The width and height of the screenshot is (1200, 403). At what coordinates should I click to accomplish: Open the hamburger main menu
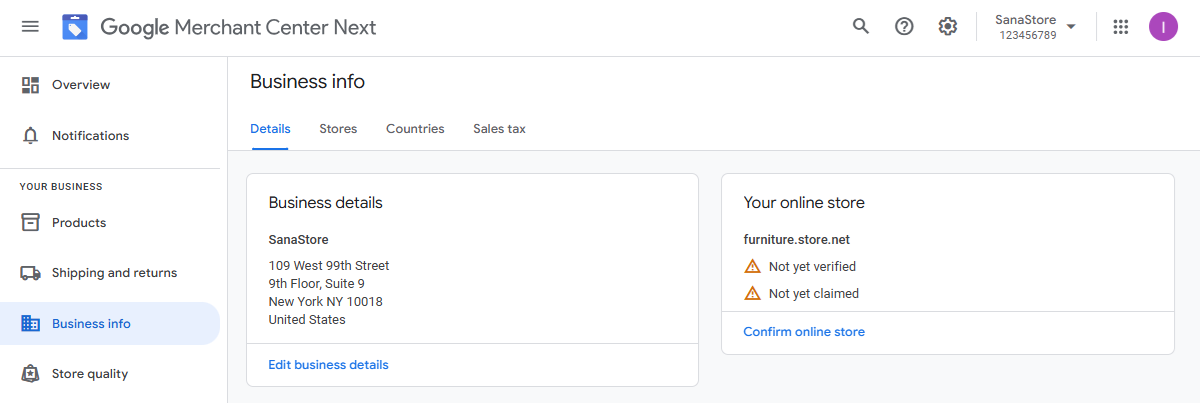pos(30,27)
